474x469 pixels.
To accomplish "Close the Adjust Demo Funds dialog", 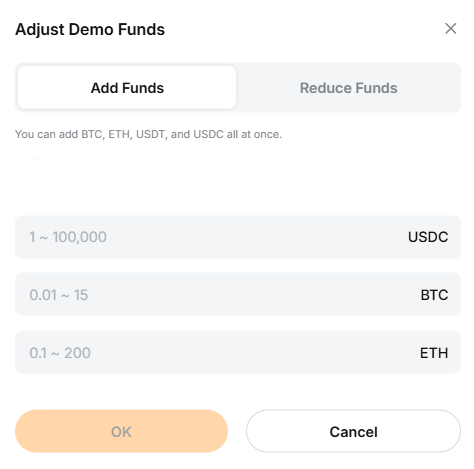I will 451,29.
